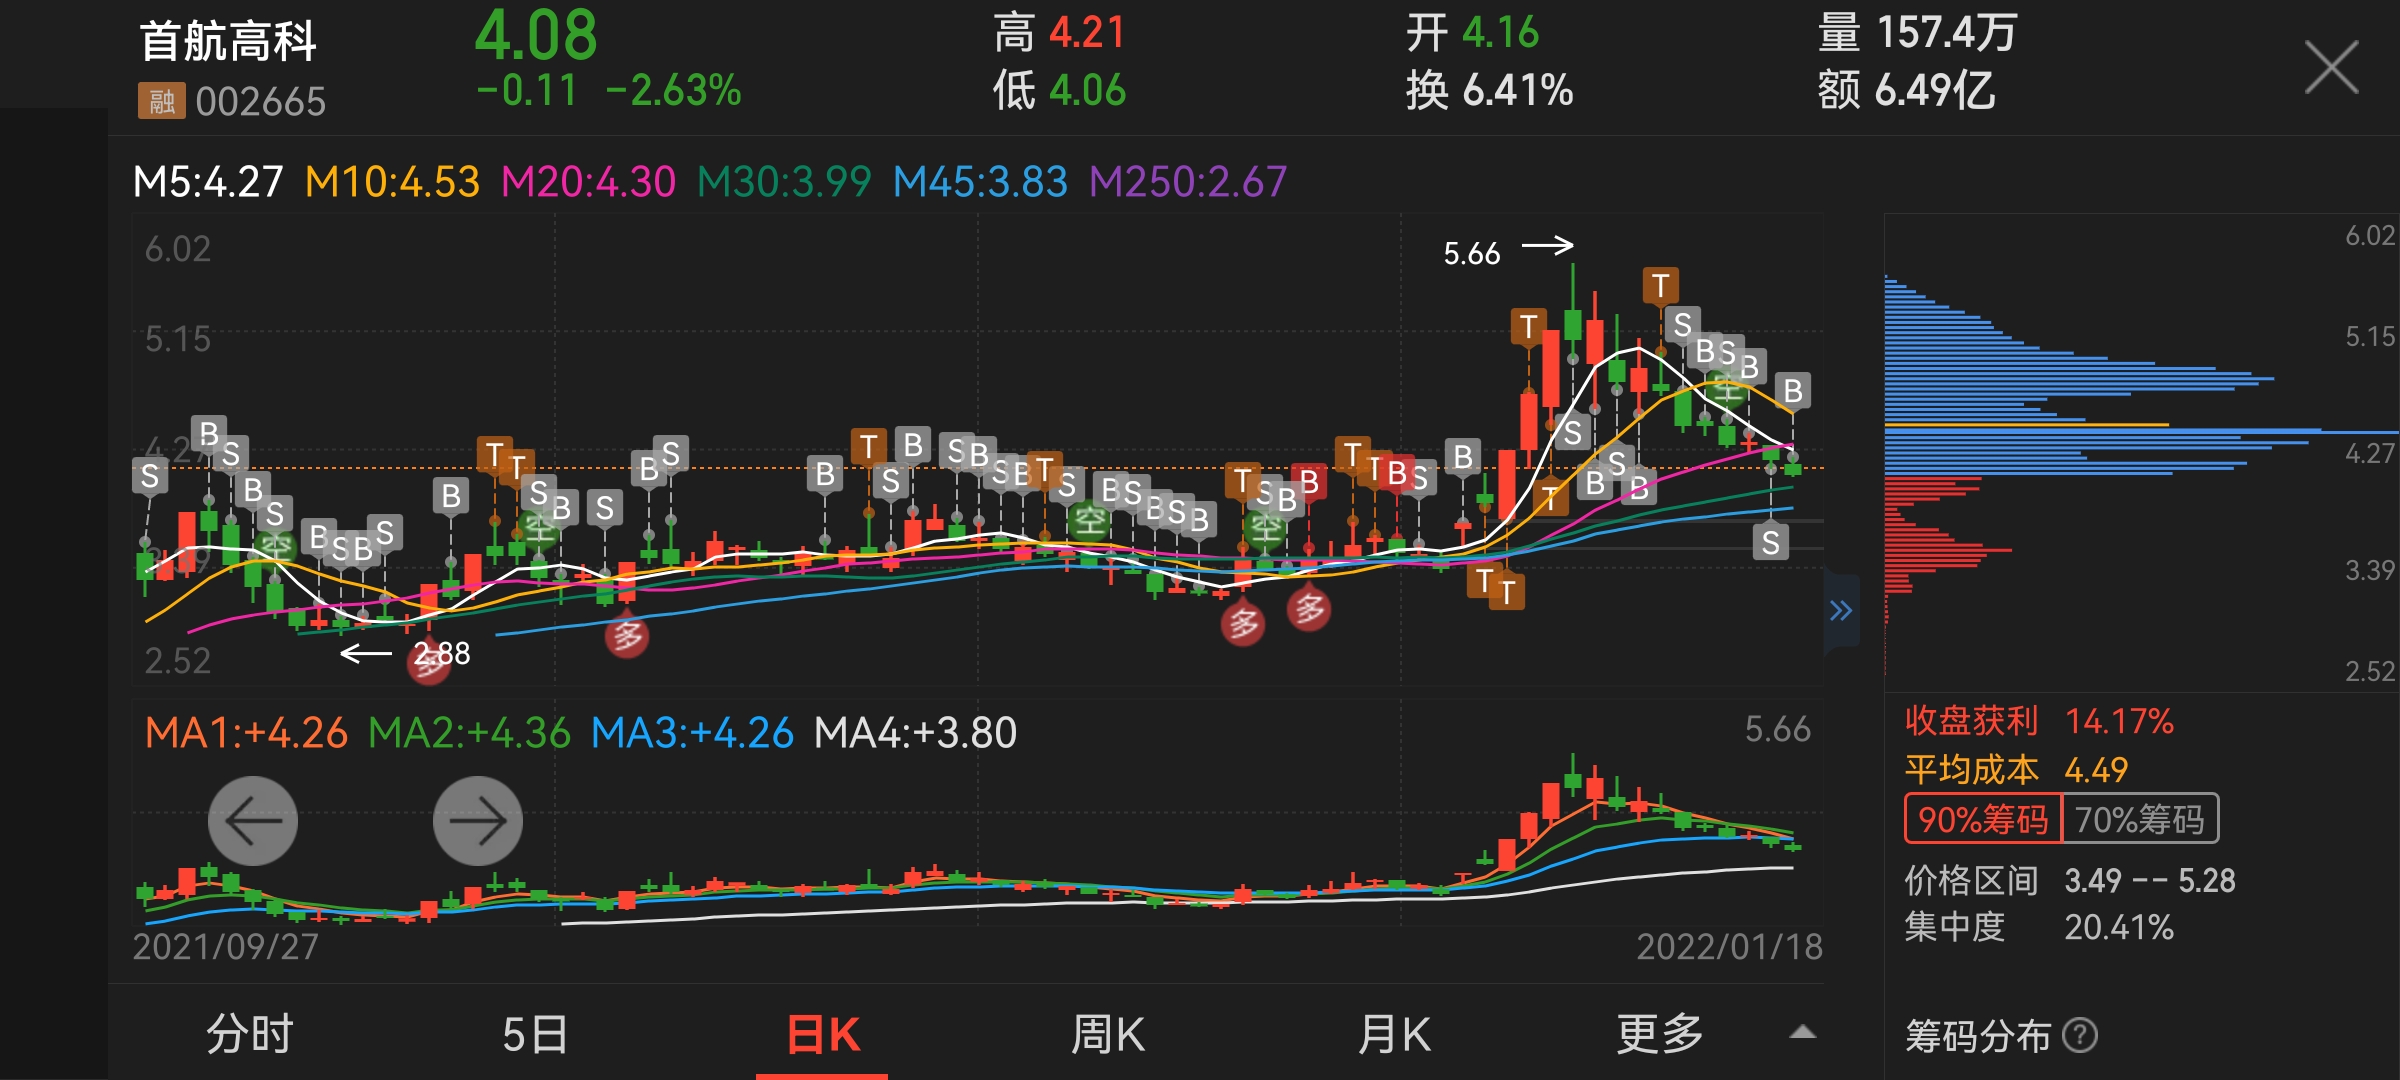2400x1080 pixels.
Task: Tap the start date 2021/09/27
Action: pyautogui.click(x=226, y=946)
